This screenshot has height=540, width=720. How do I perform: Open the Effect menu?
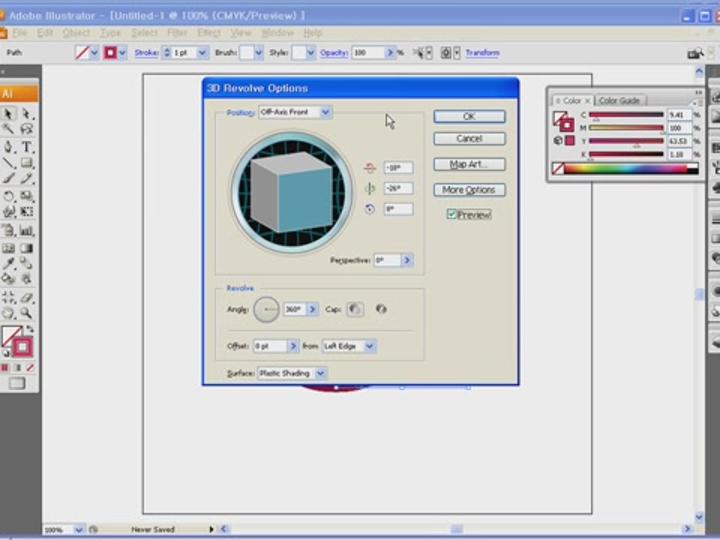coord(209,33)
